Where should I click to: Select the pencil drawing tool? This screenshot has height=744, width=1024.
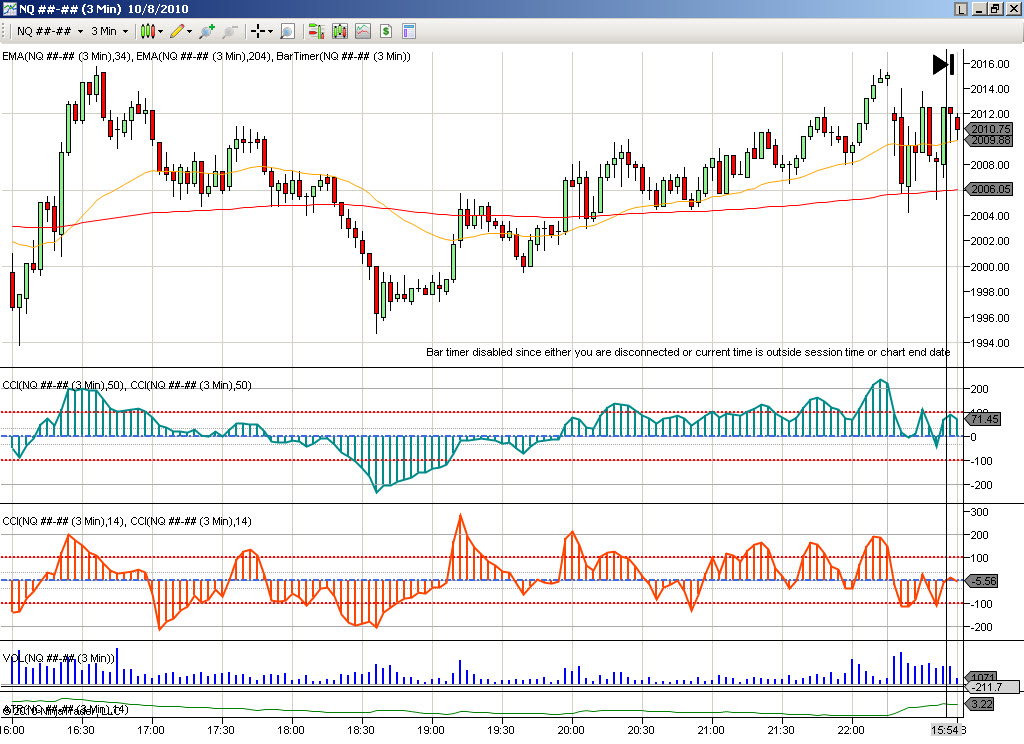[180, 31]
